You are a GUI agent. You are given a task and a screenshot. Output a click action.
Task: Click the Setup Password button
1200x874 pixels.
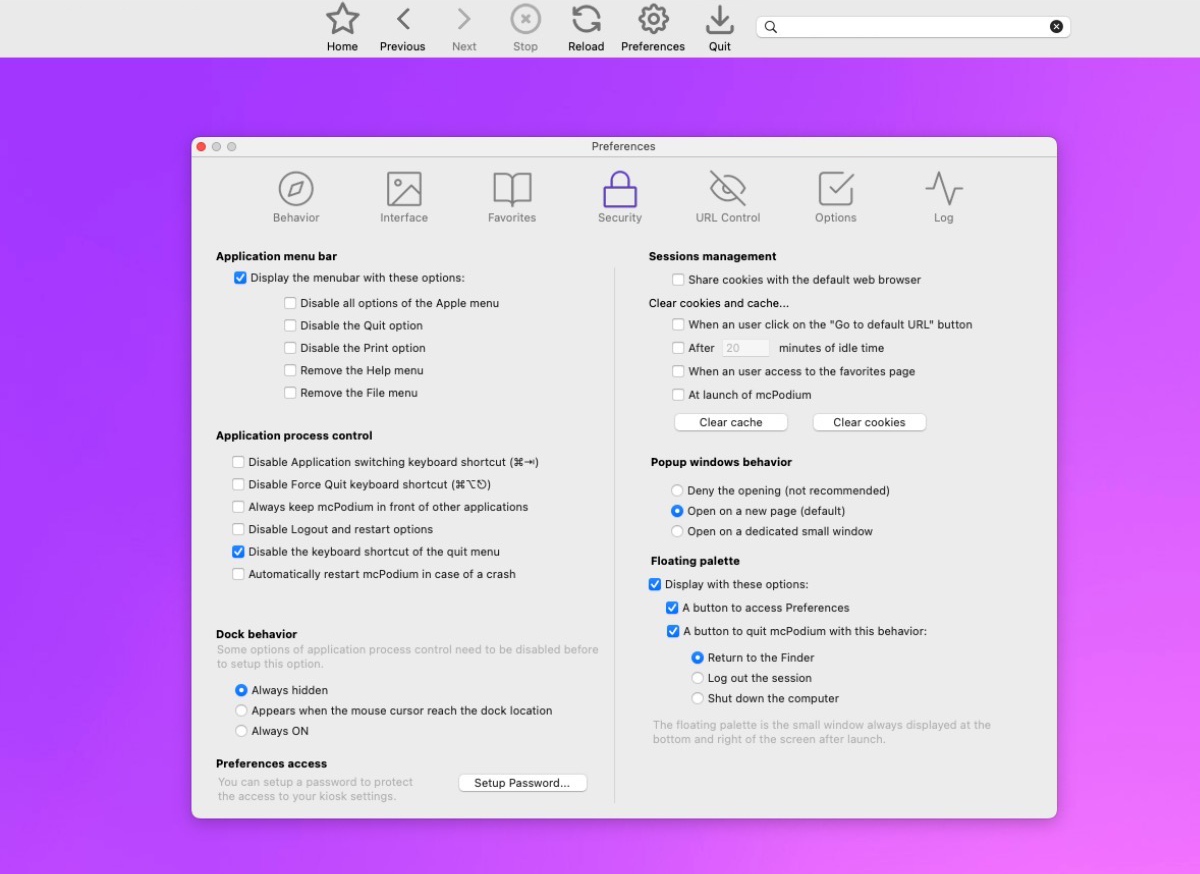point(522,783)
